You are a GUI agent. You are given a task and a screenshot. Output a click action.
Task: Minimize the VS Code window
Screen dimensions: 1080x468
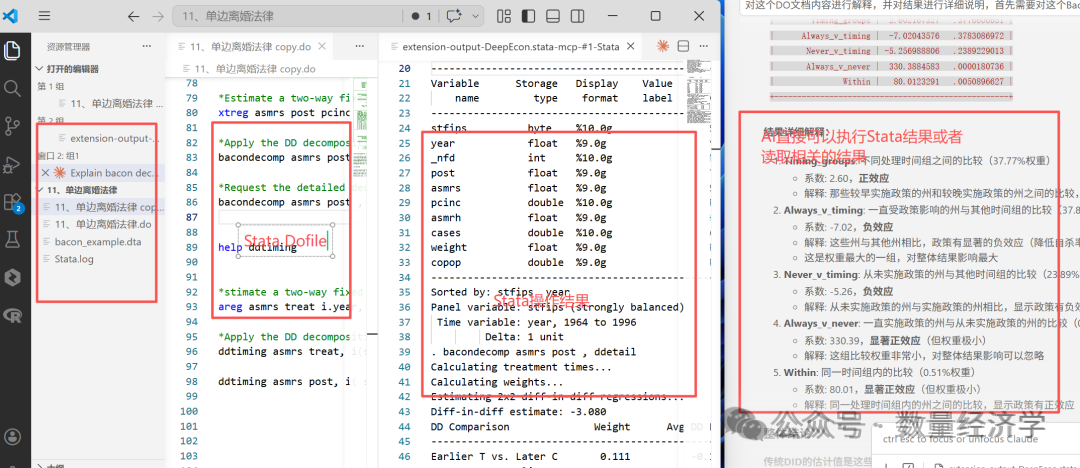(614, 16)
